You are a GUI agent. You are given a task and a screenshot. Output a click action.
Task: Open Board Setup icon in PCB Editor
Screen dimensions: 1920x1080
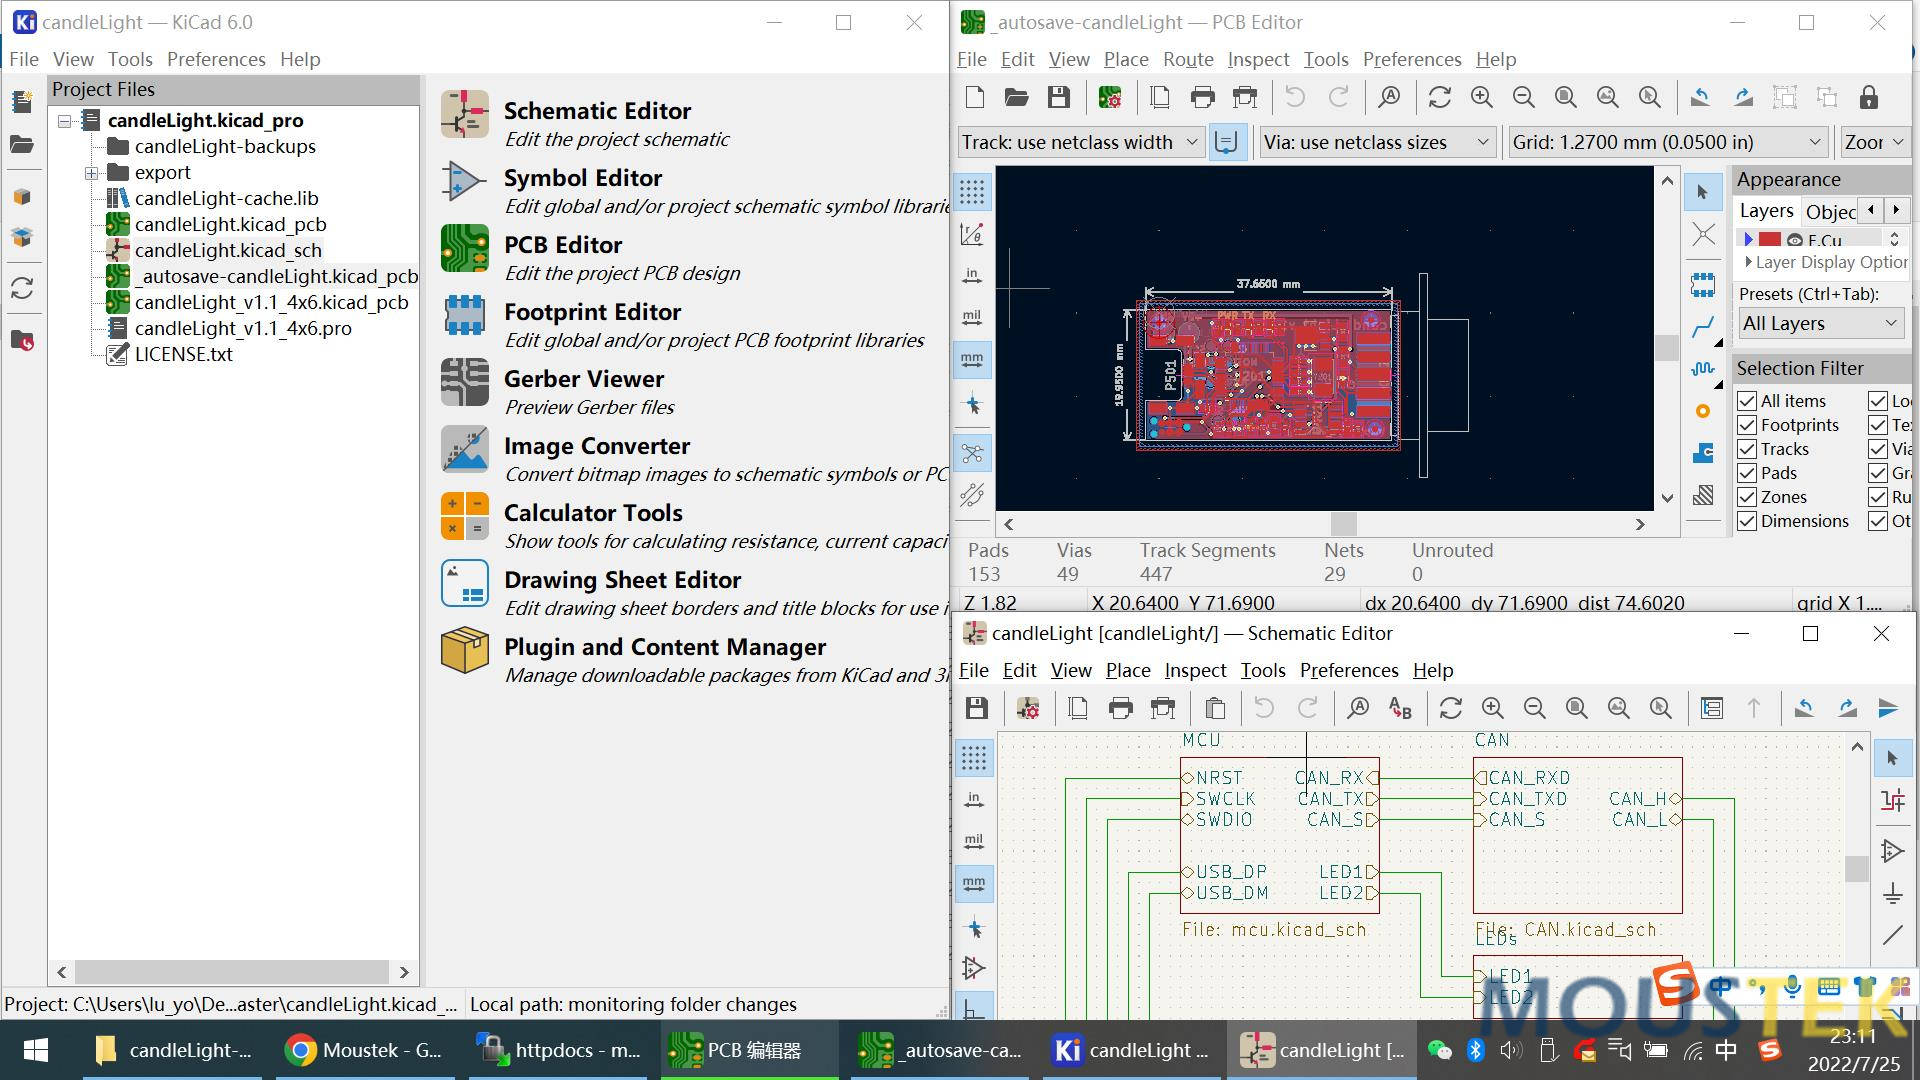click(x=1110, y=97)
